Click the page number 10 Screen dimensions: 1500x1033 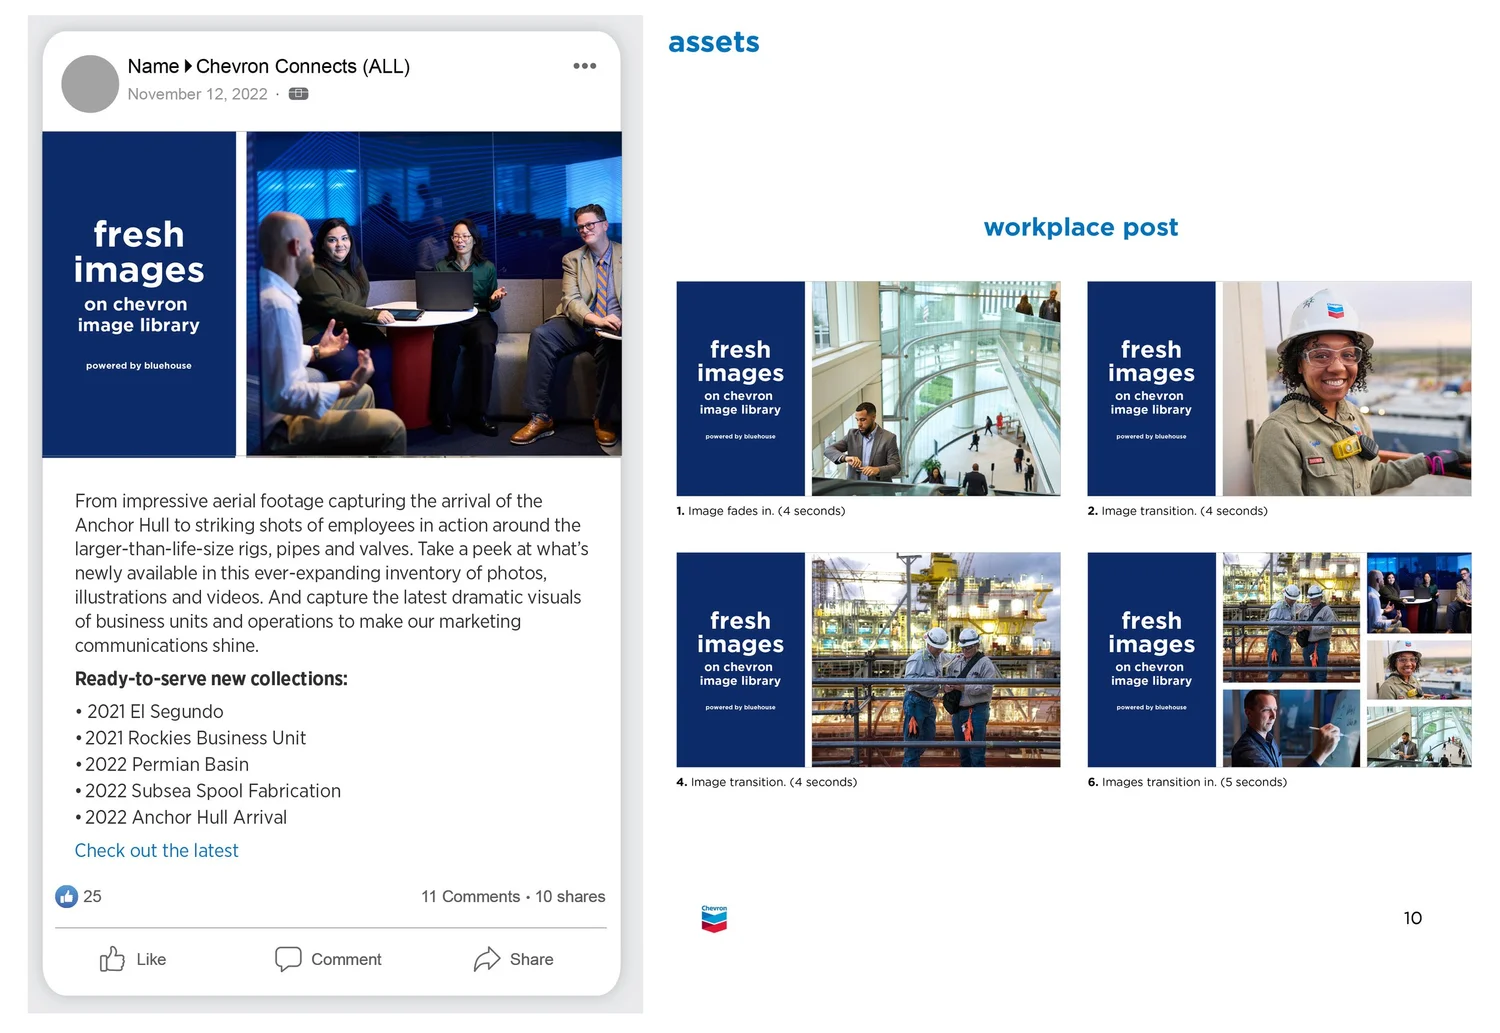click(x=1413, y=918)
